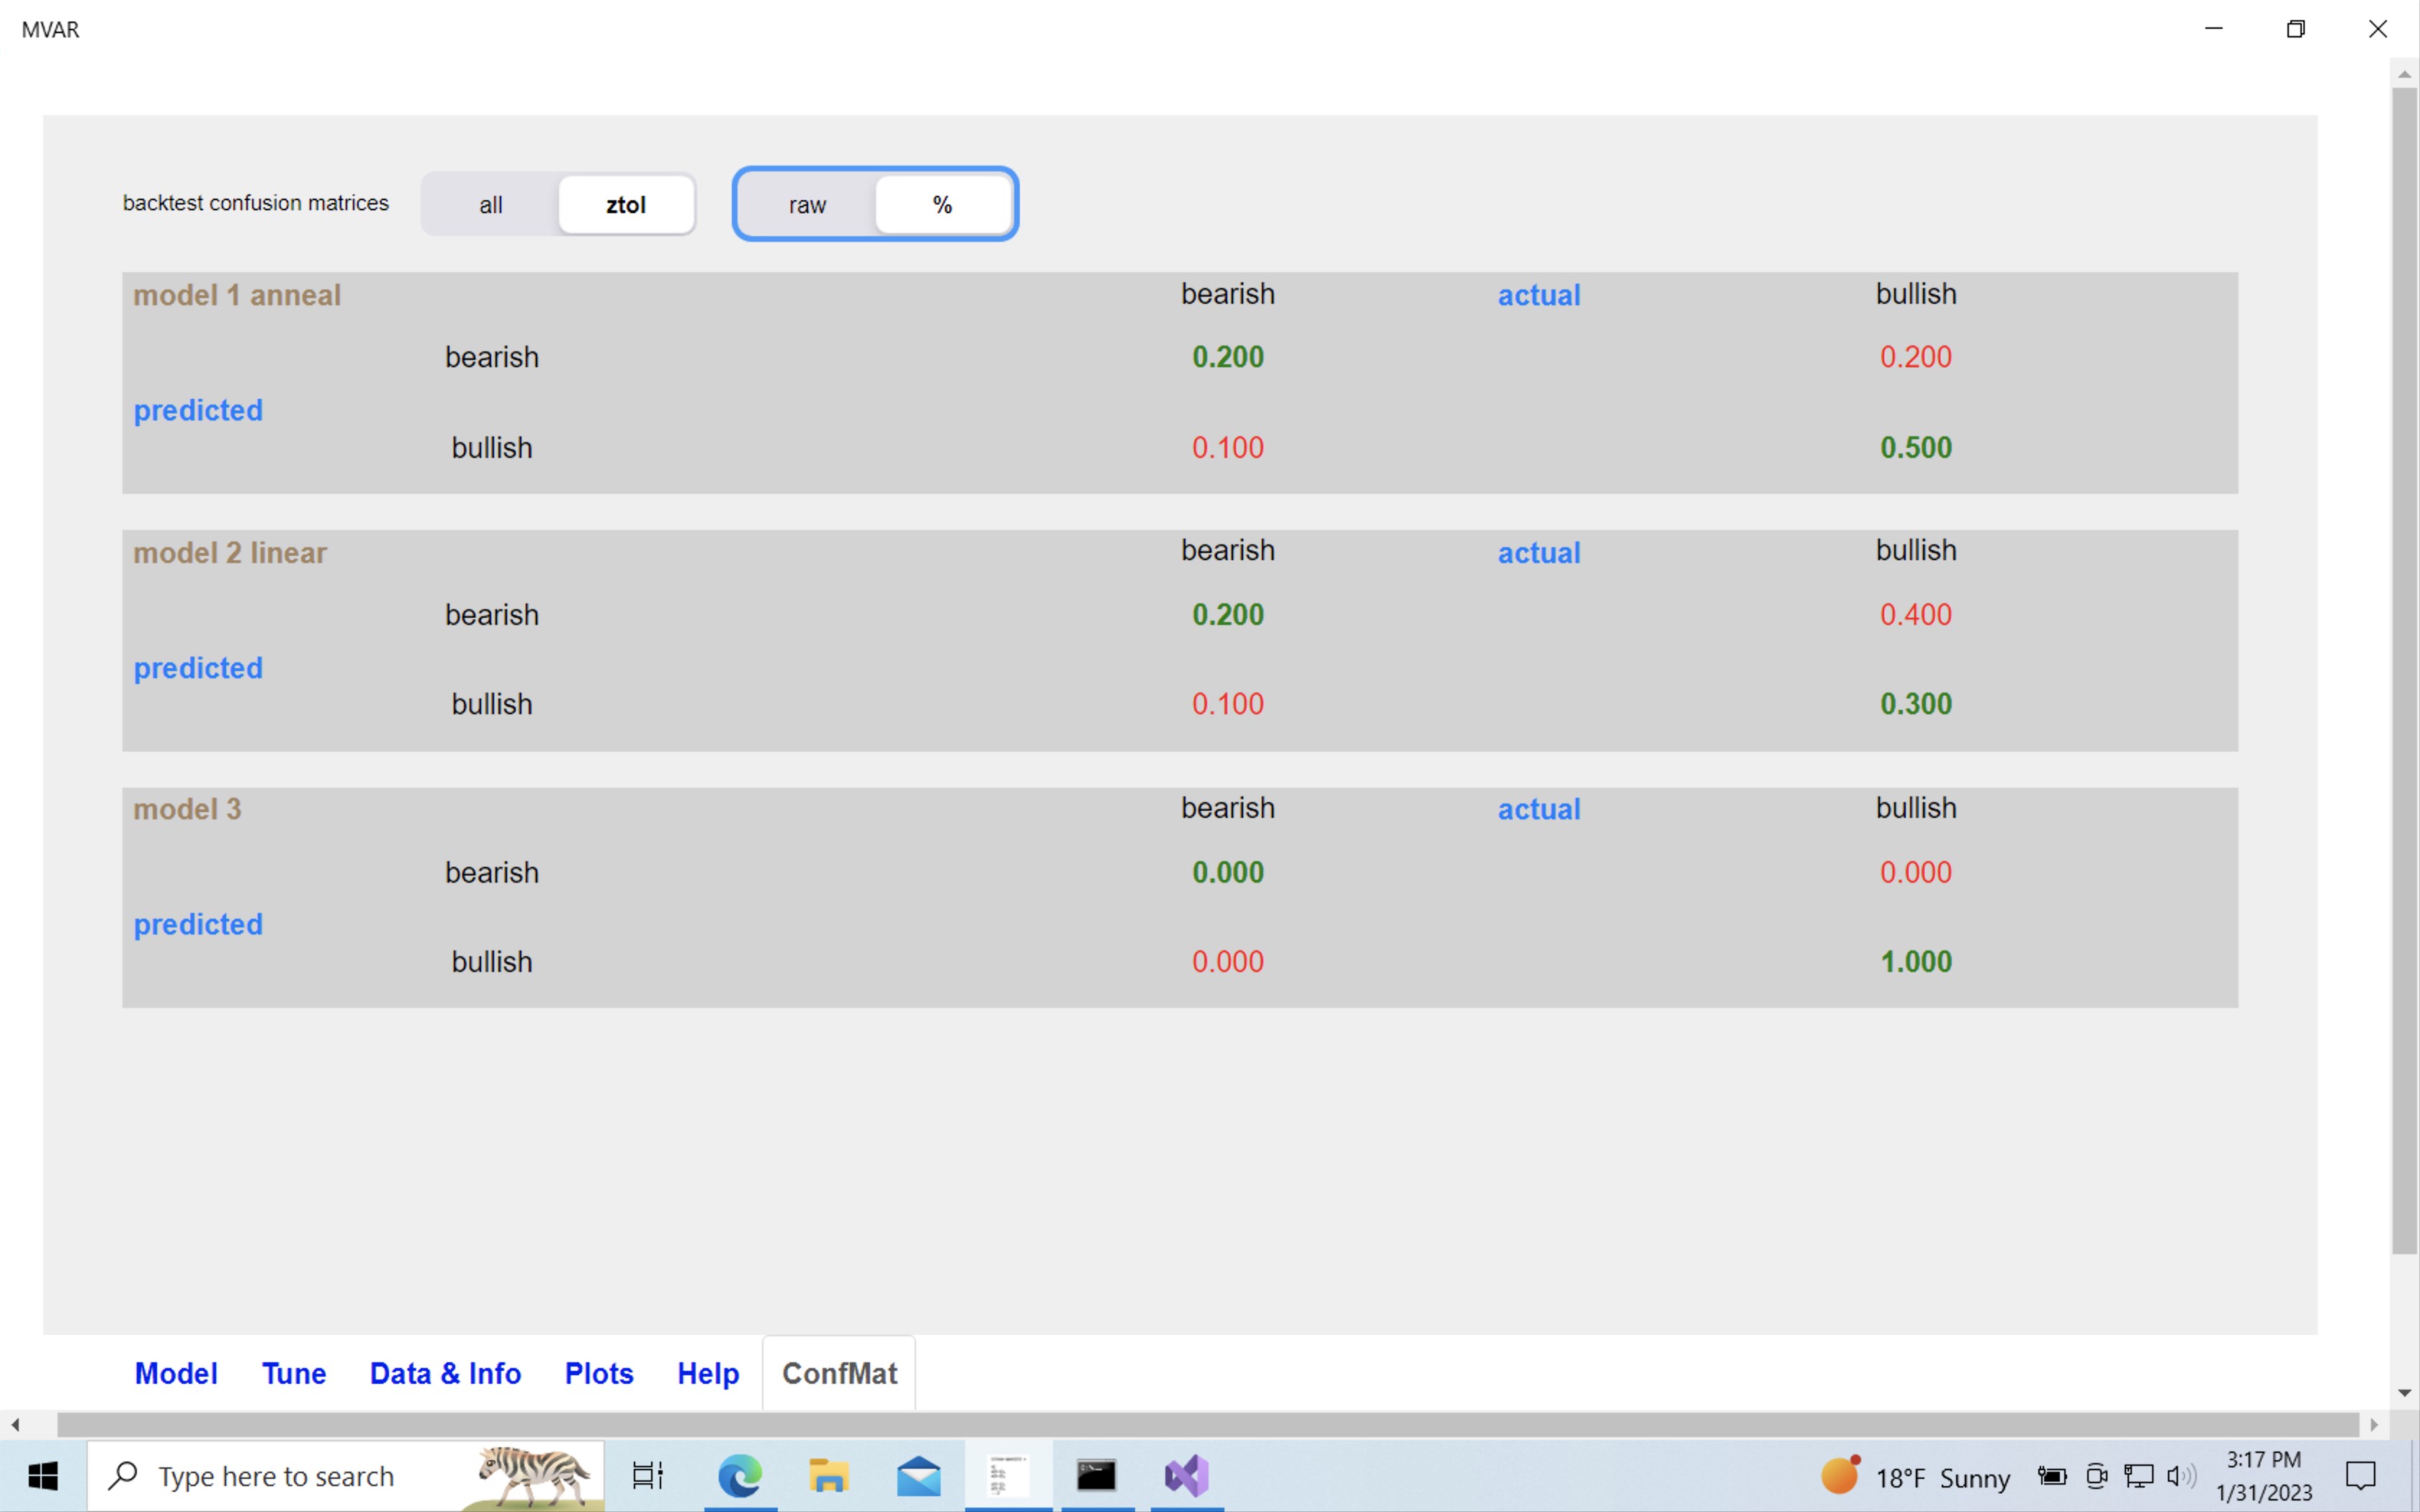Launch Mail app from taskbar
Viewport: 2420px width, 1512px height.
918,1476
